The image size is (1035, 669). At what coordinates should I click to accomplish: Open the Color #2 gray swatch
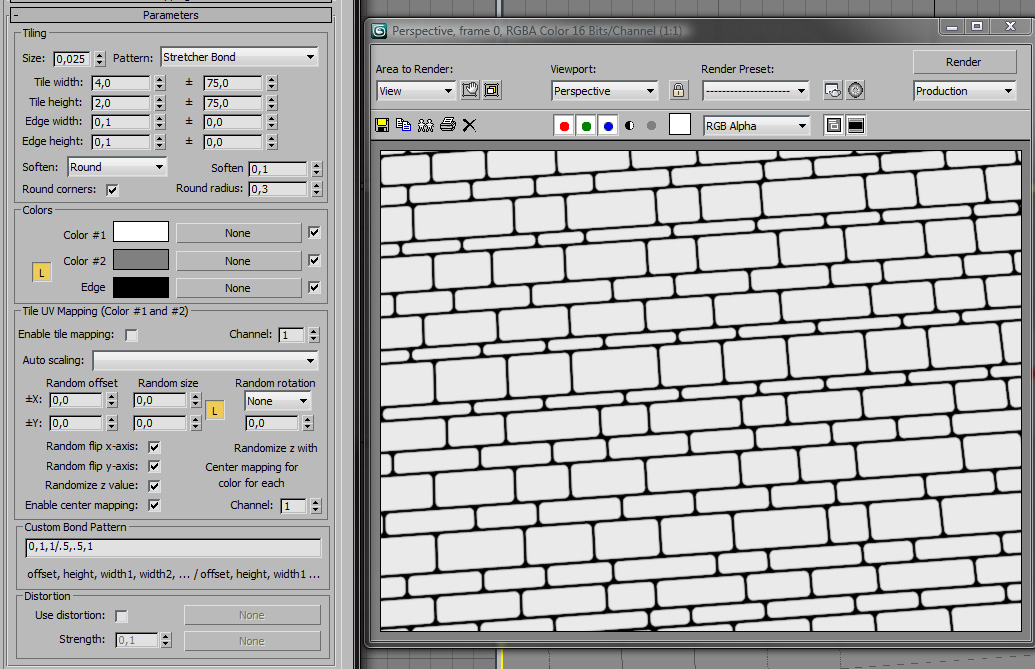pyautogui.click(x=141, y=260)
